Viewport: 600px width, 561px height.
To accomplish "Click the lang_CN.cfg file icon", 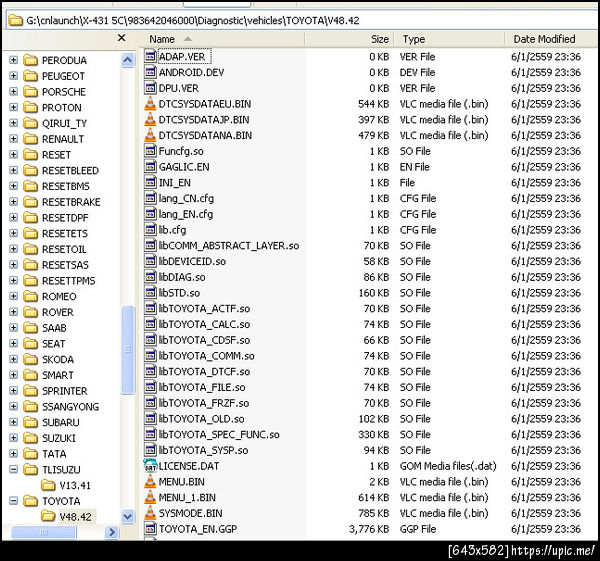I will (151, 198).
